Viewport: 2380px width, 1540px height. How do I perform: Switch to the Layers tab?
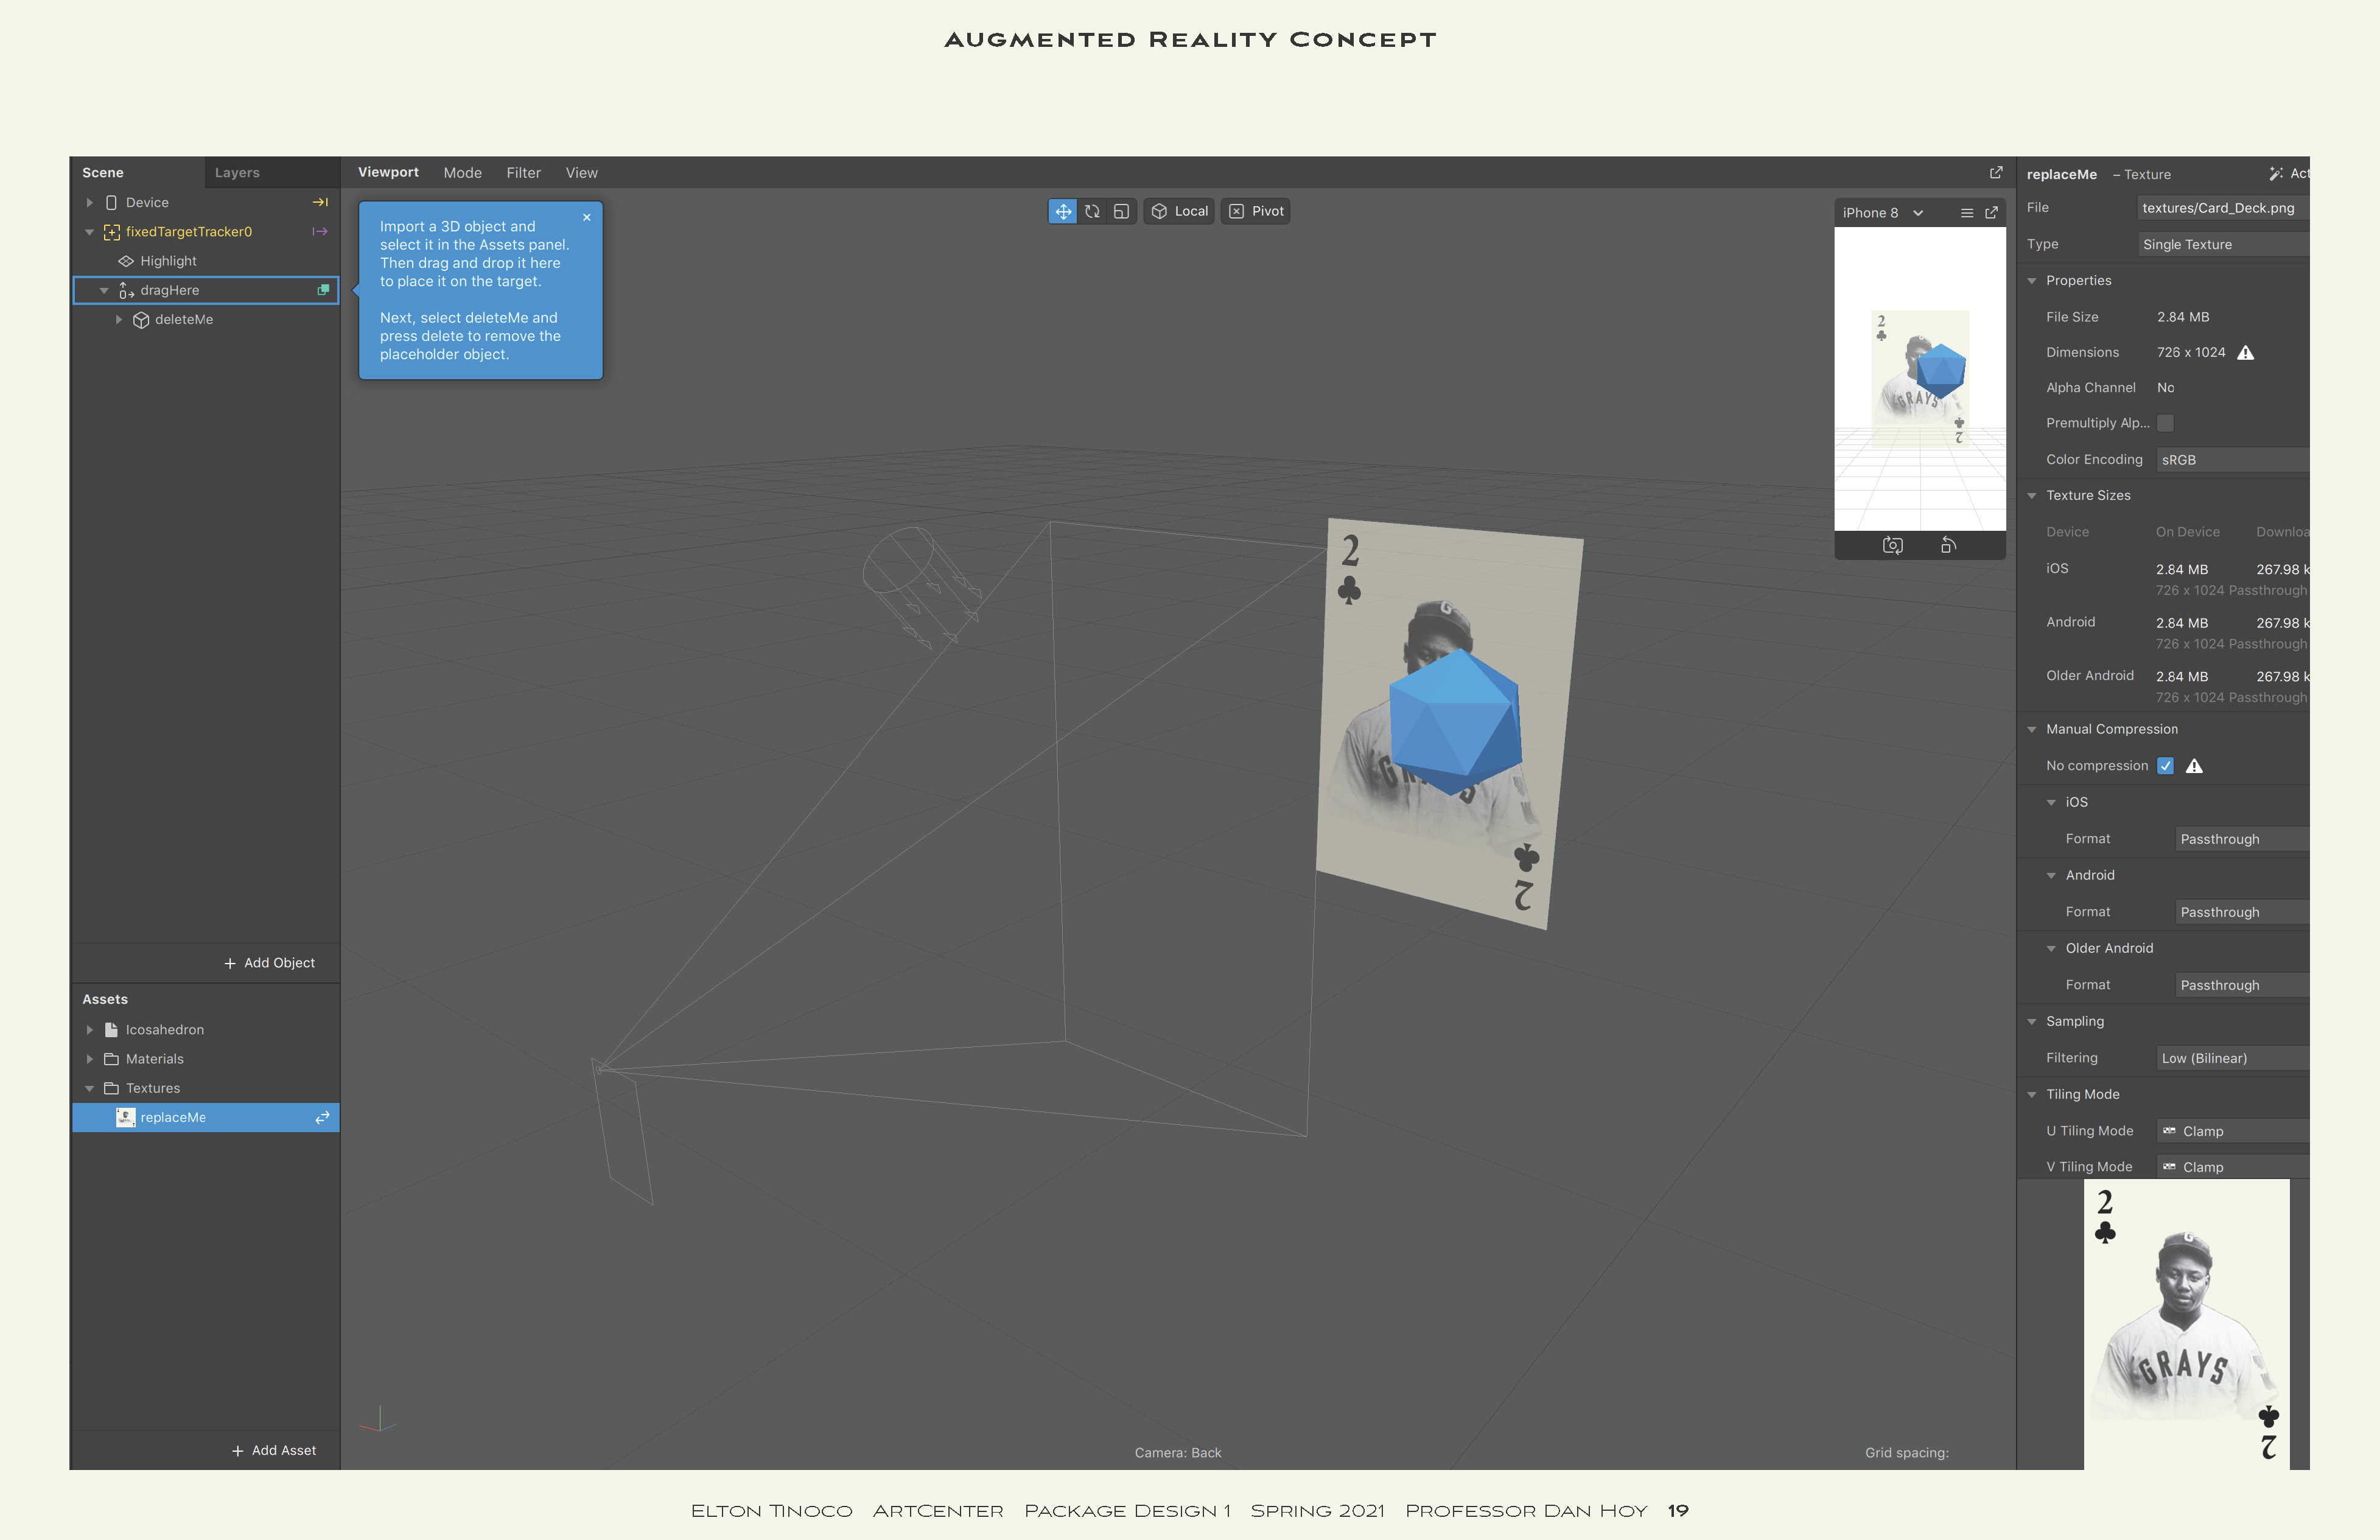point(237,173)
